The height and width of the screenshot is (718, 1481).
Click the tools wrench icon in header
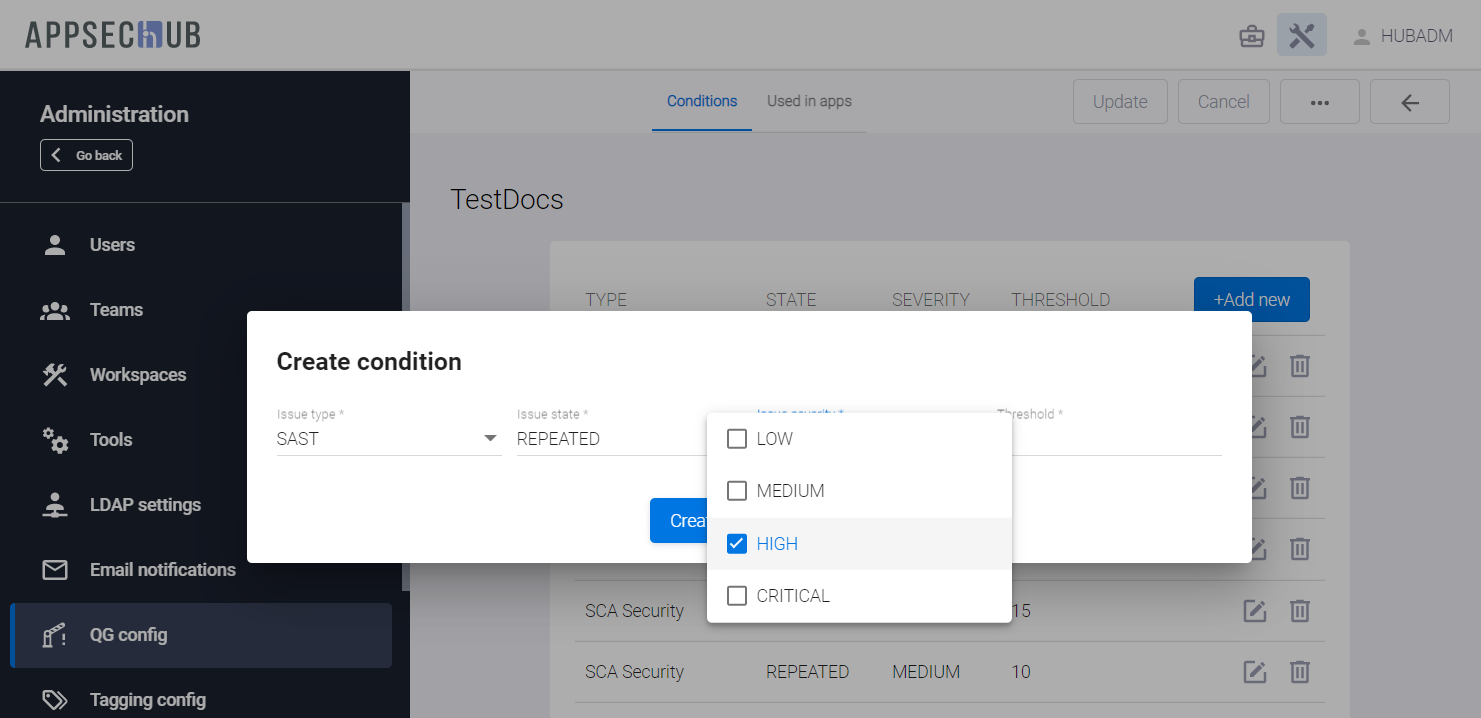click(1301, 36)
